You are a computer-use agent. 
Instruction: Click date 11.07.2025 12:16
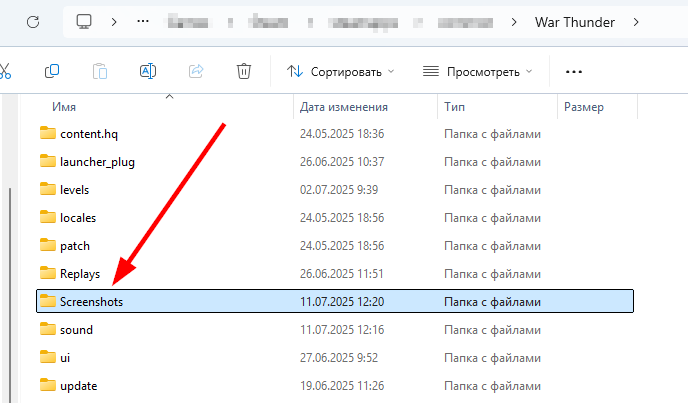342,330
